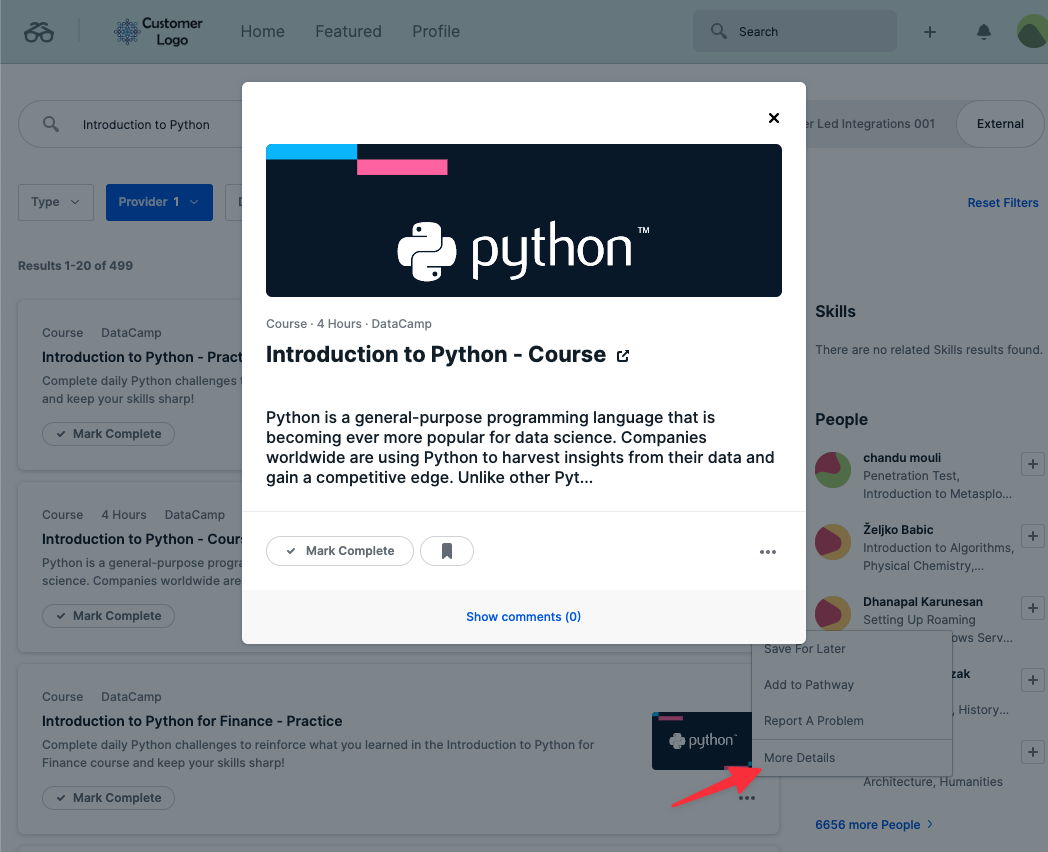Open Željko Babic's profile name link
This screenshot has height=852, width=1048.
coord(898,529)
